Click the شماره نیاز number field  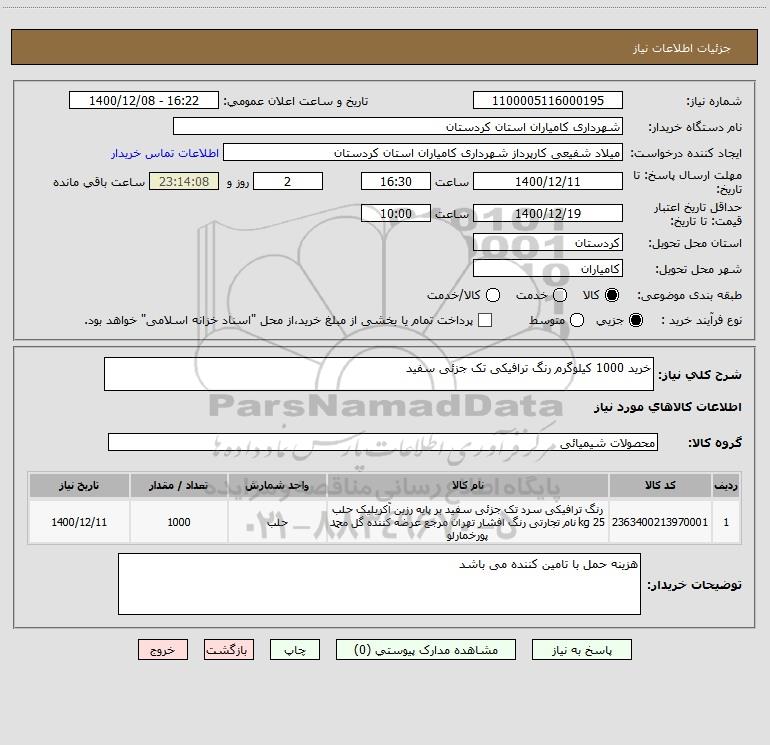click(x=548, y=100)
